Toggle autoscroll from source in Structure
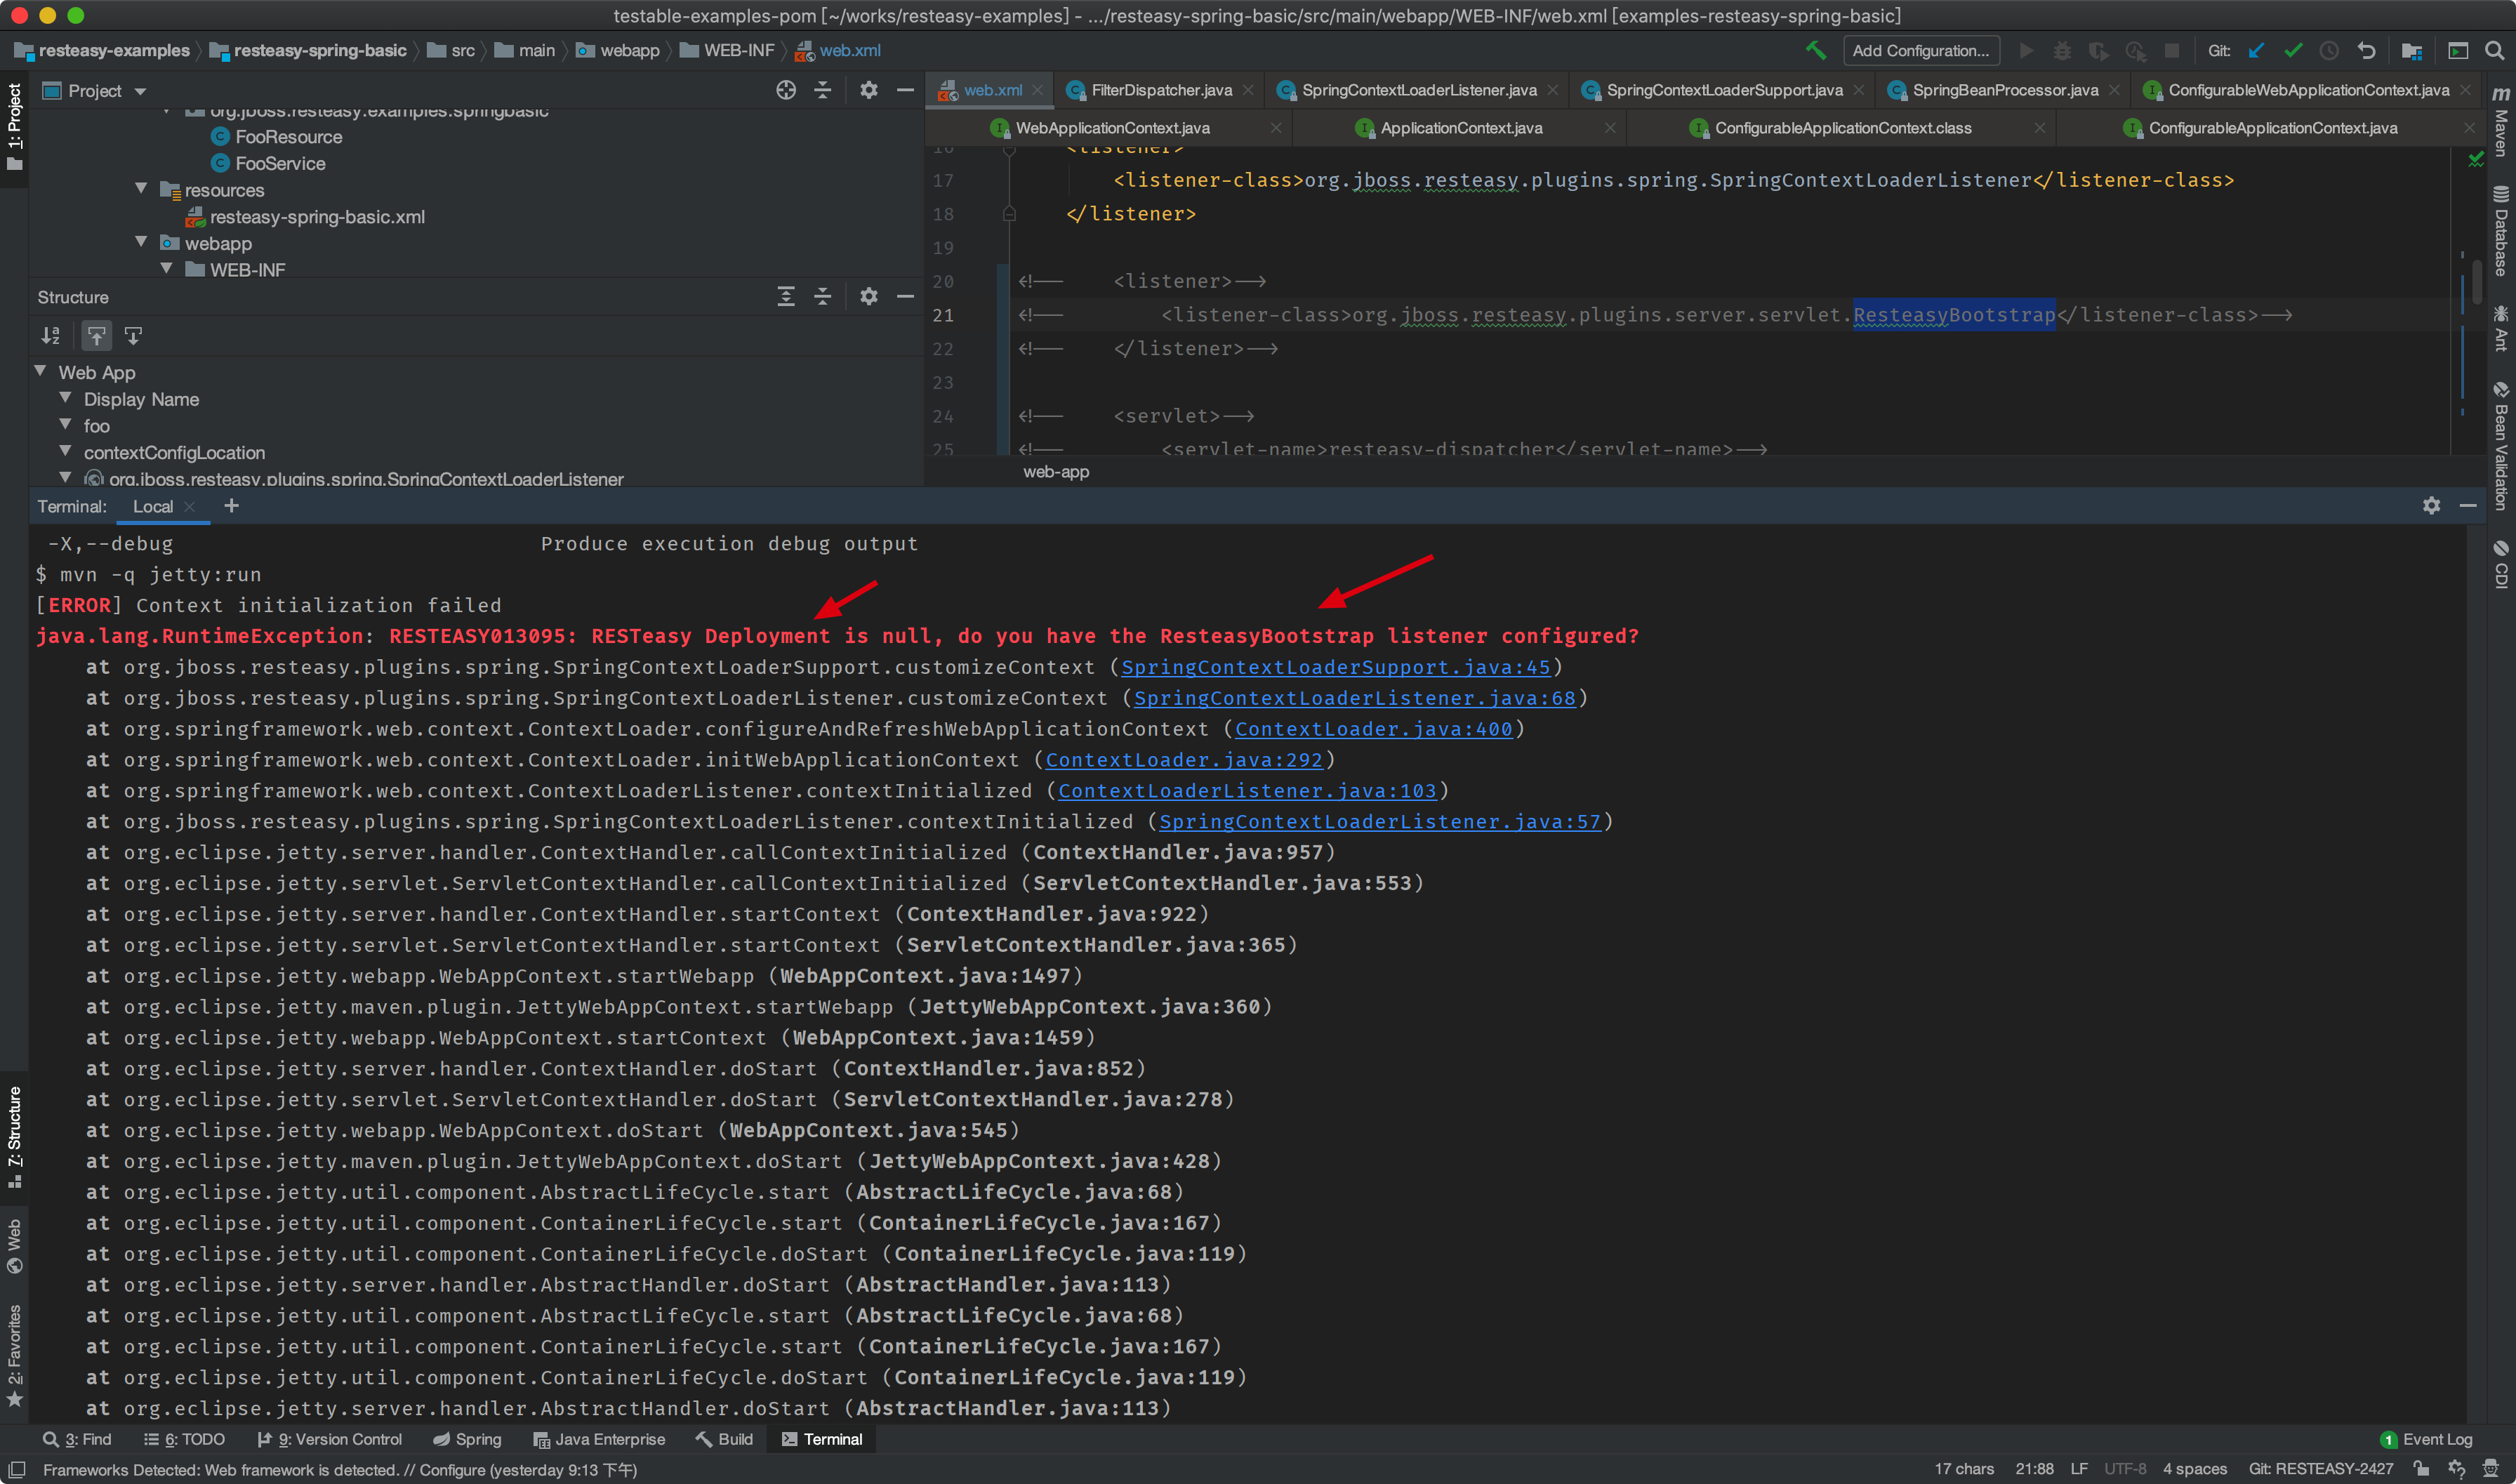This screenshot has width=2516, height=1484. tap(133, 336)
